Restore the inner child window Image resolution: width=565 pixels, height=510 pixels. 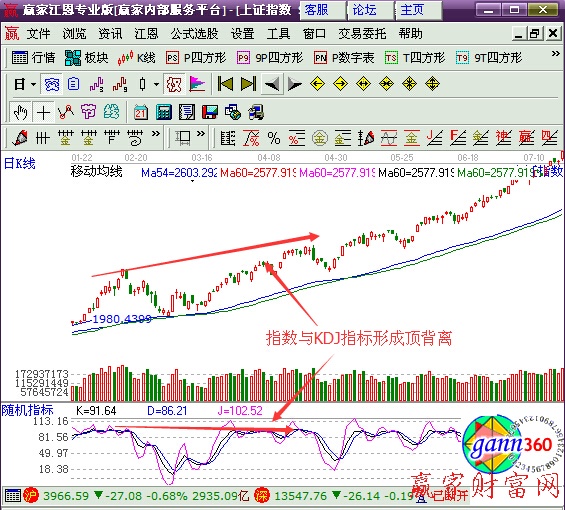click(x=535, y=34)
